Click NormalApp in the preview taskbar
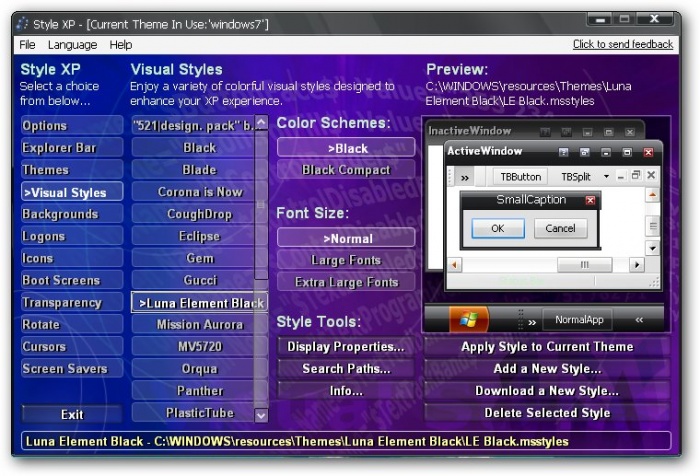 (x=579, y=320)
